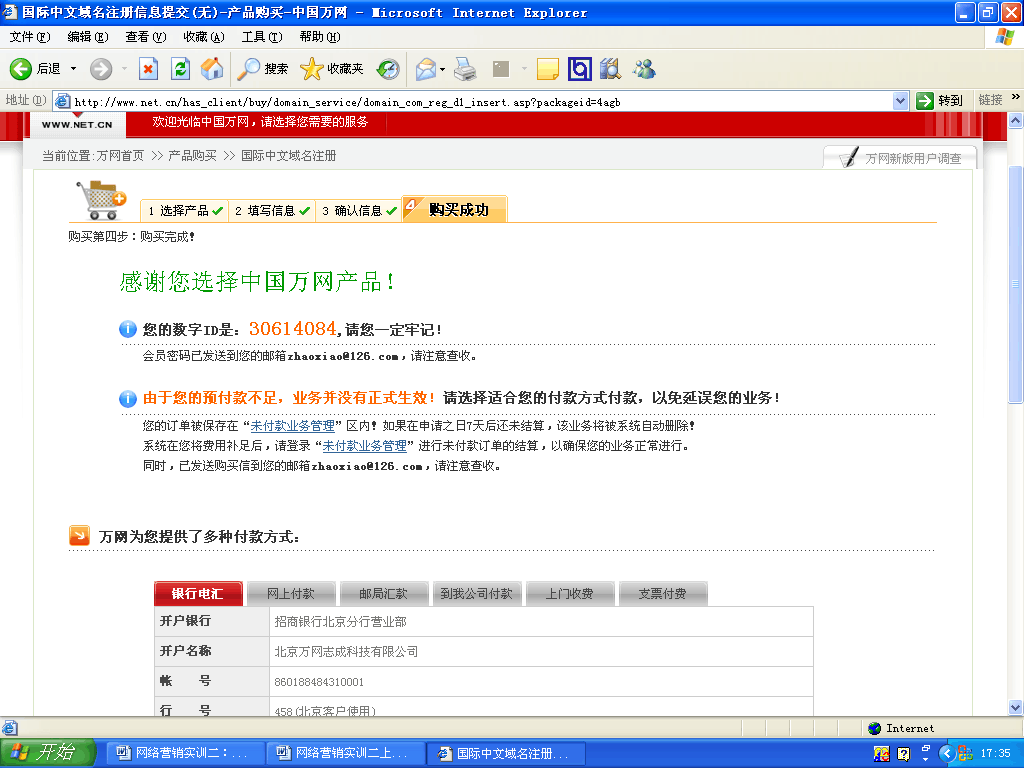Click the Print printer icon
This screenshot has height=768, width=1024.
(465, 69)
